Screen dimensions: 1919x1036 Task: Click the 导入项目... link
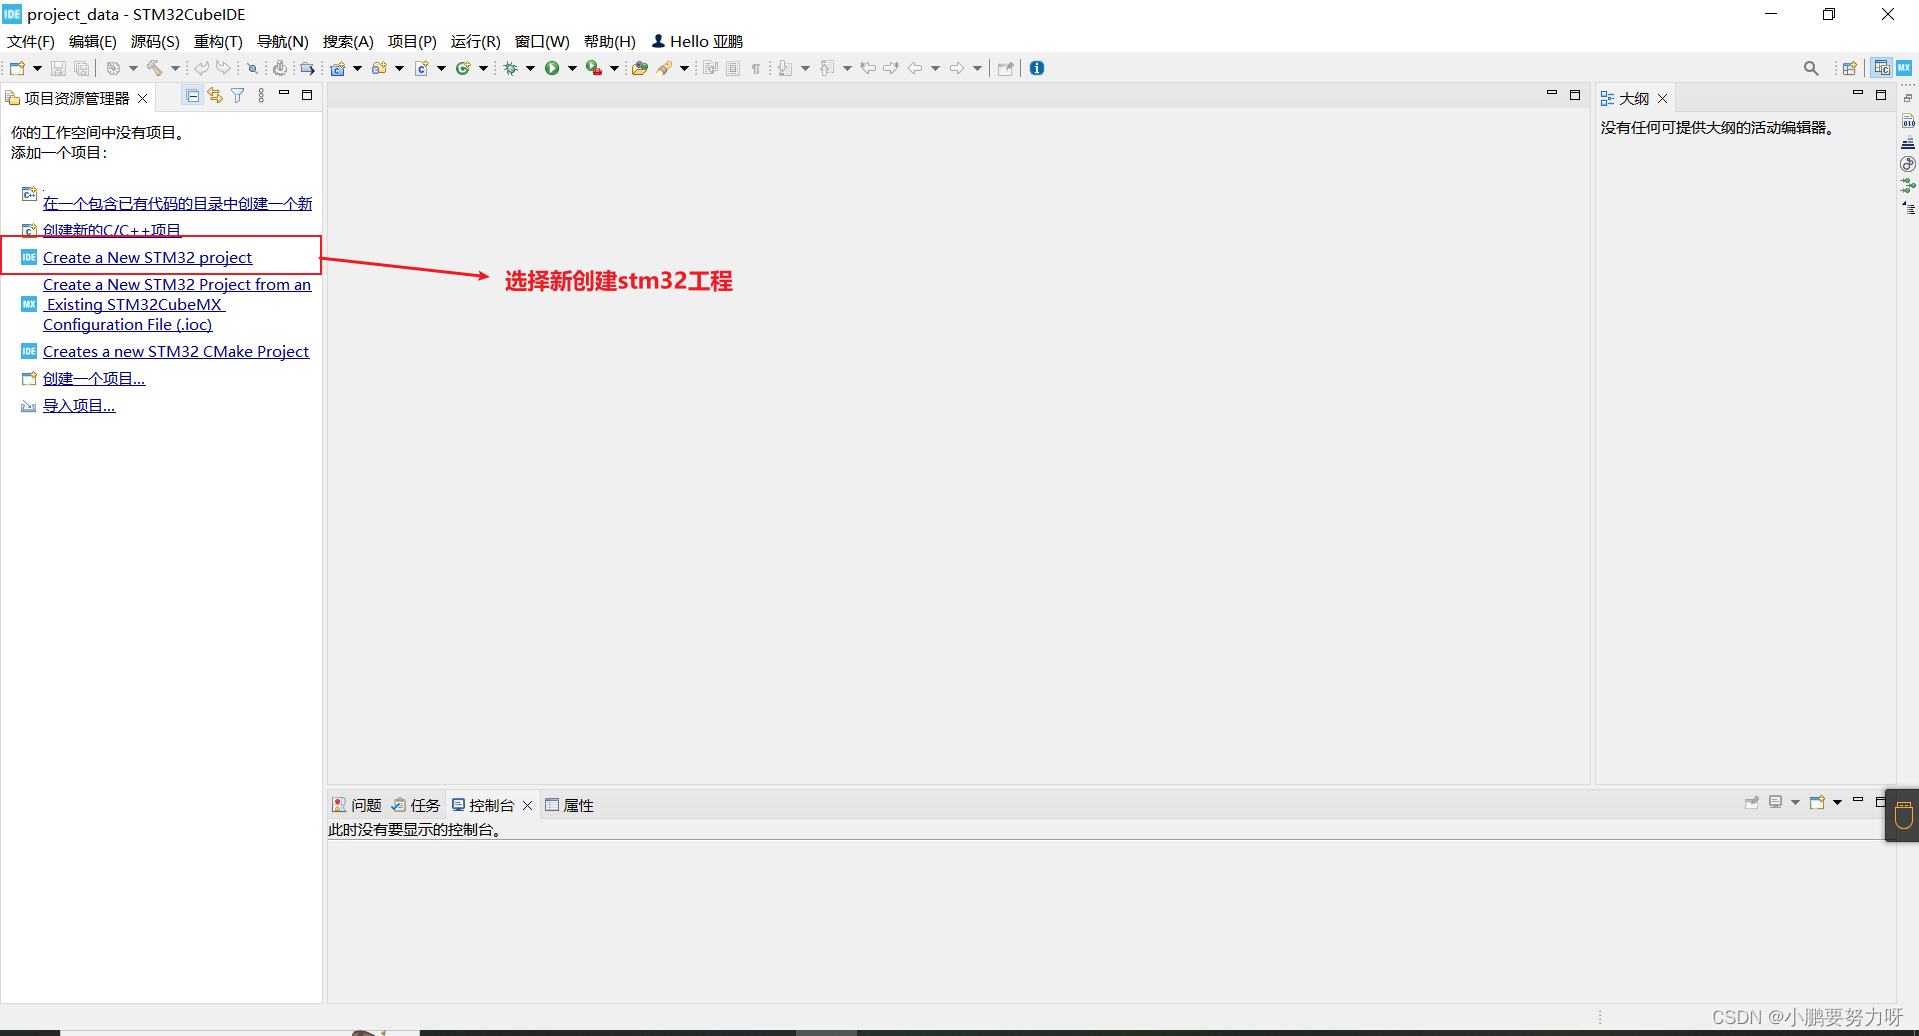coord(79,405)
